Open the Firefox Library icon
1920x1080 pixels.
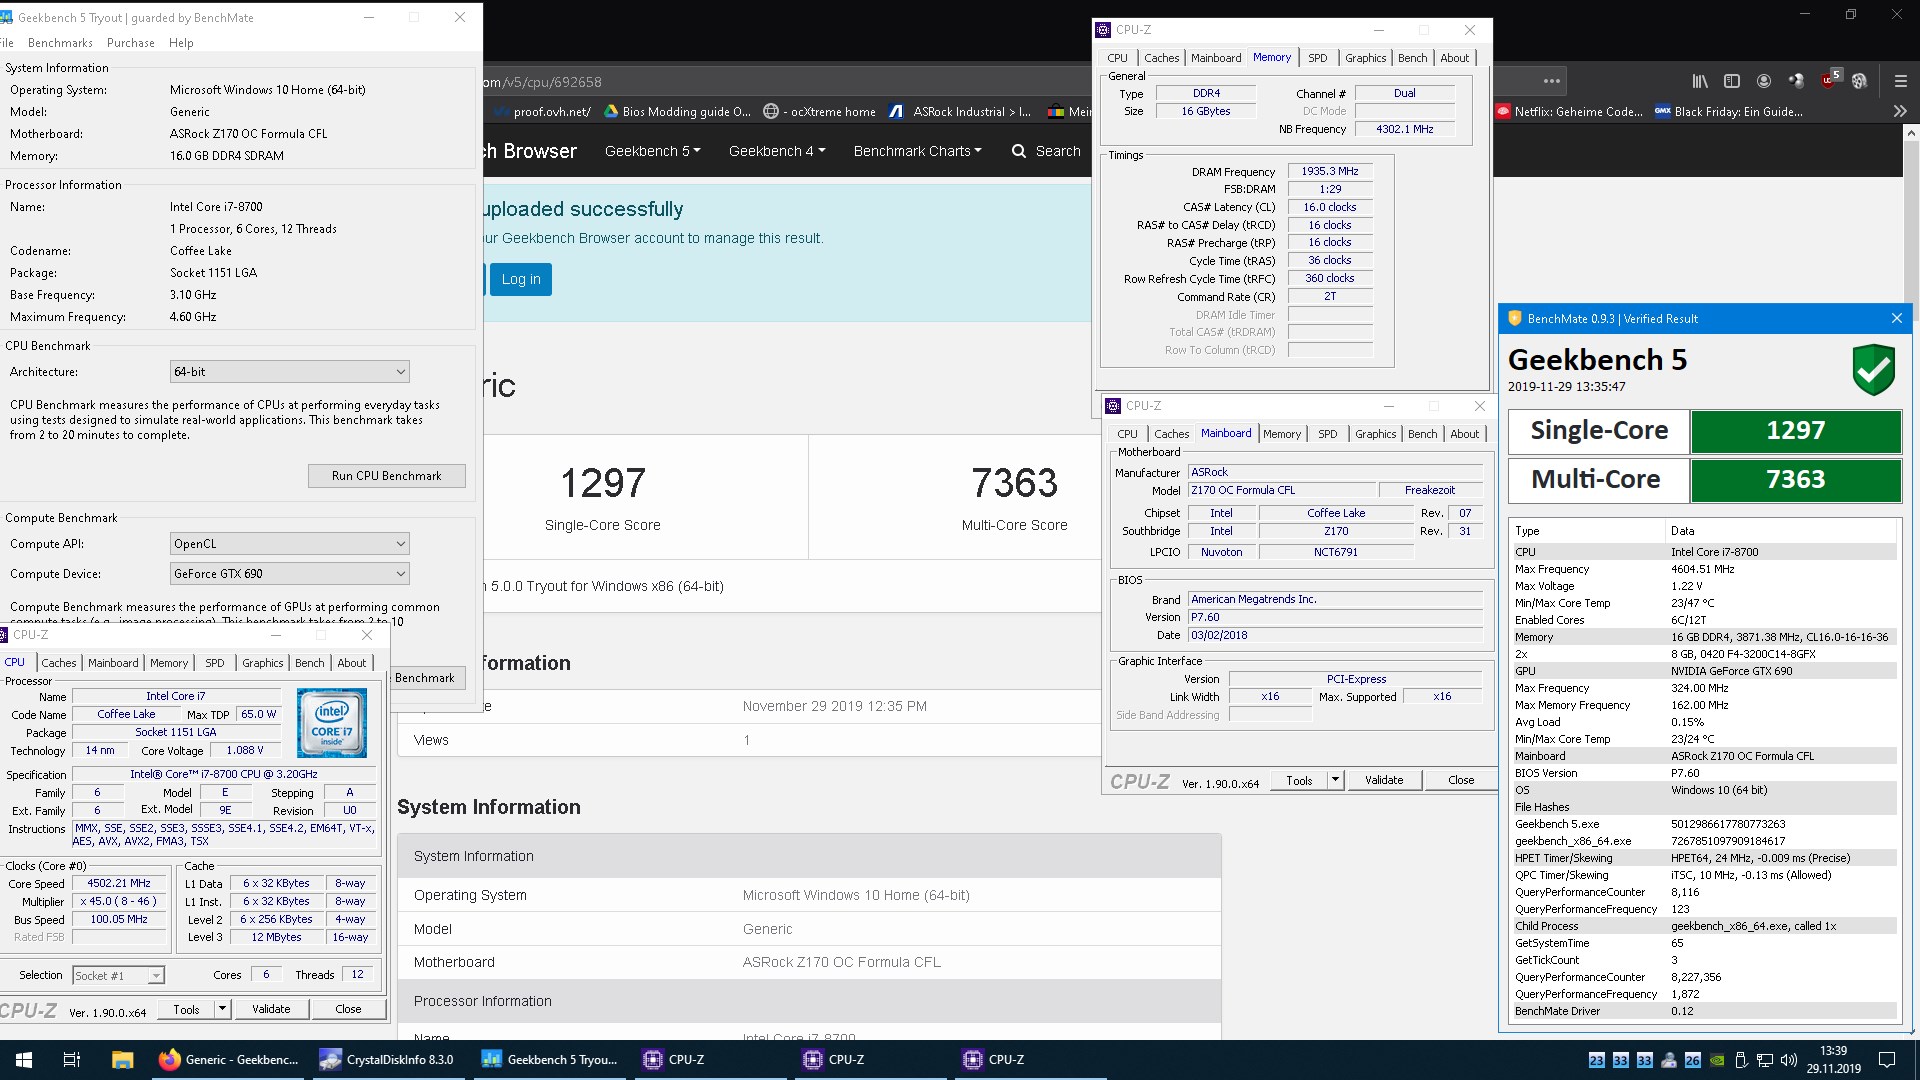coord(1700,81)
